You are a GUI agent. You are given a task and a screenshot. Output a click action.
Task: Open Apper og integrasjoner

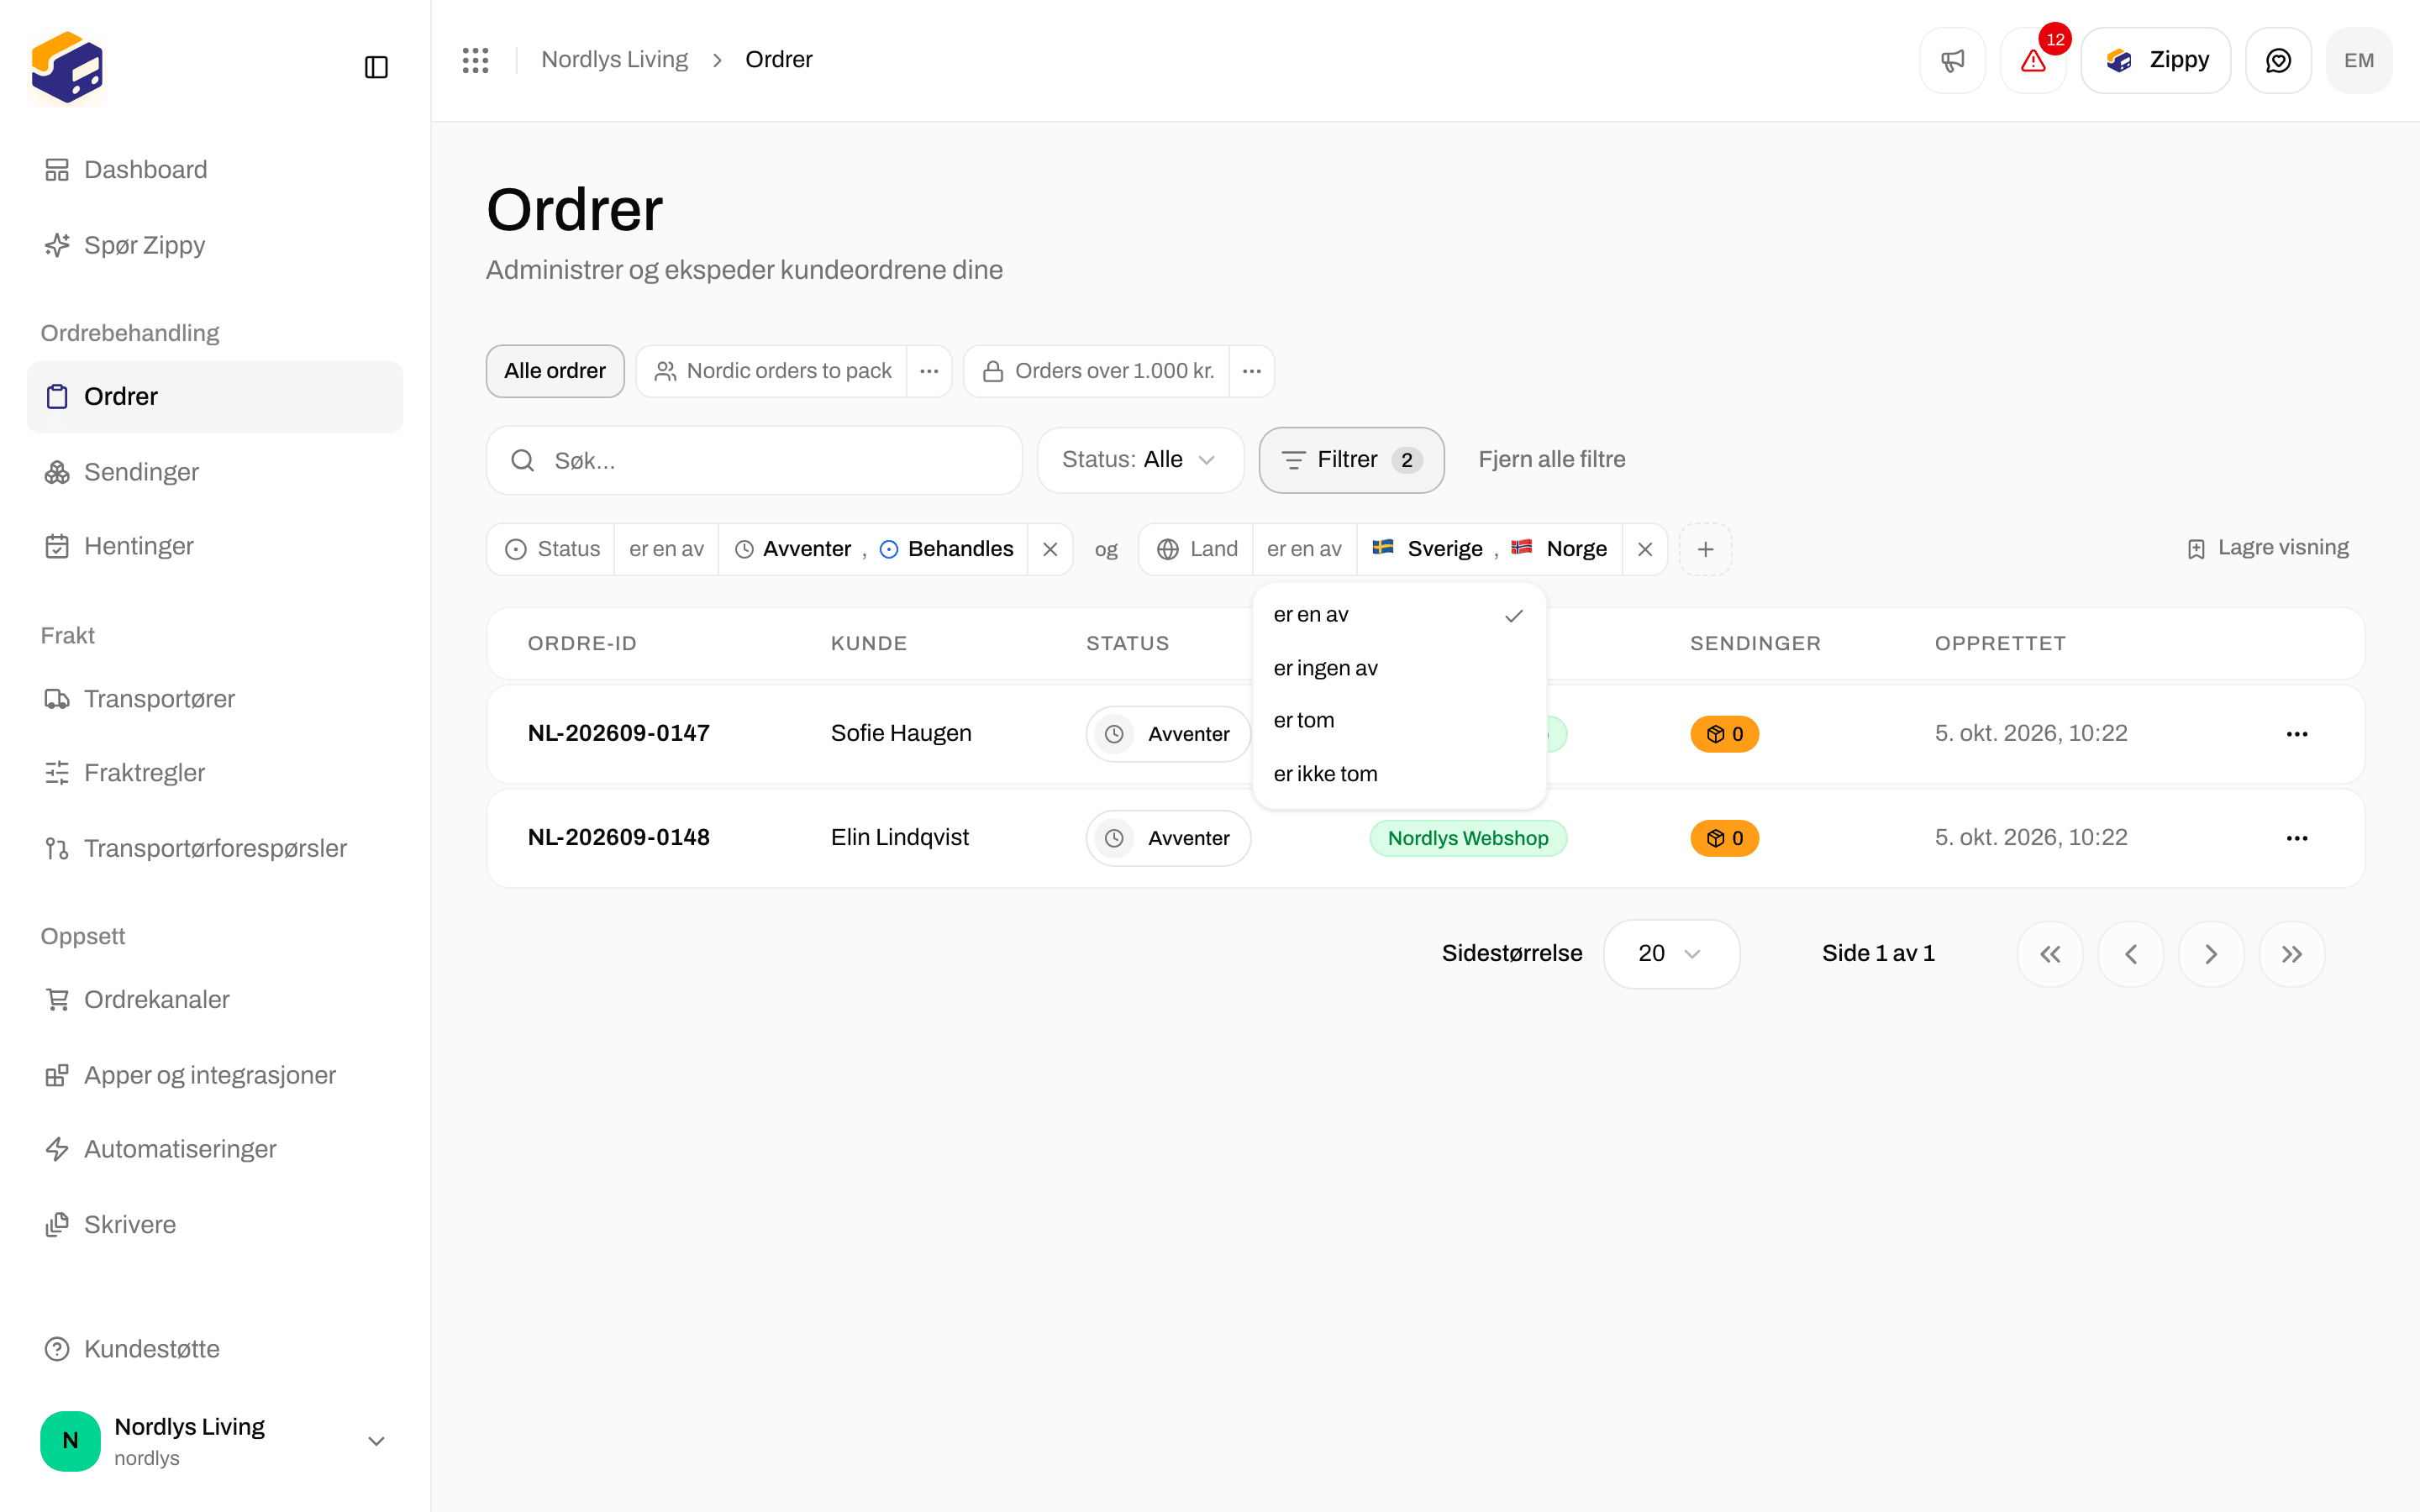(215, 1075)
